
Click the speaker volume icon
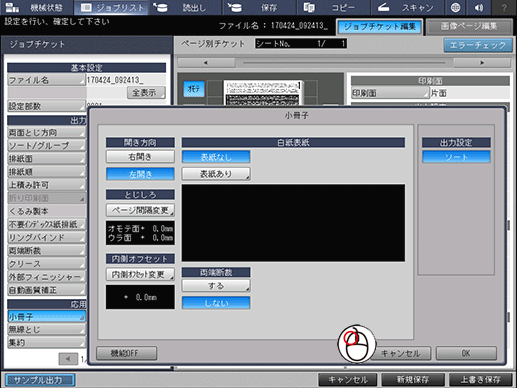pos(479,7)
